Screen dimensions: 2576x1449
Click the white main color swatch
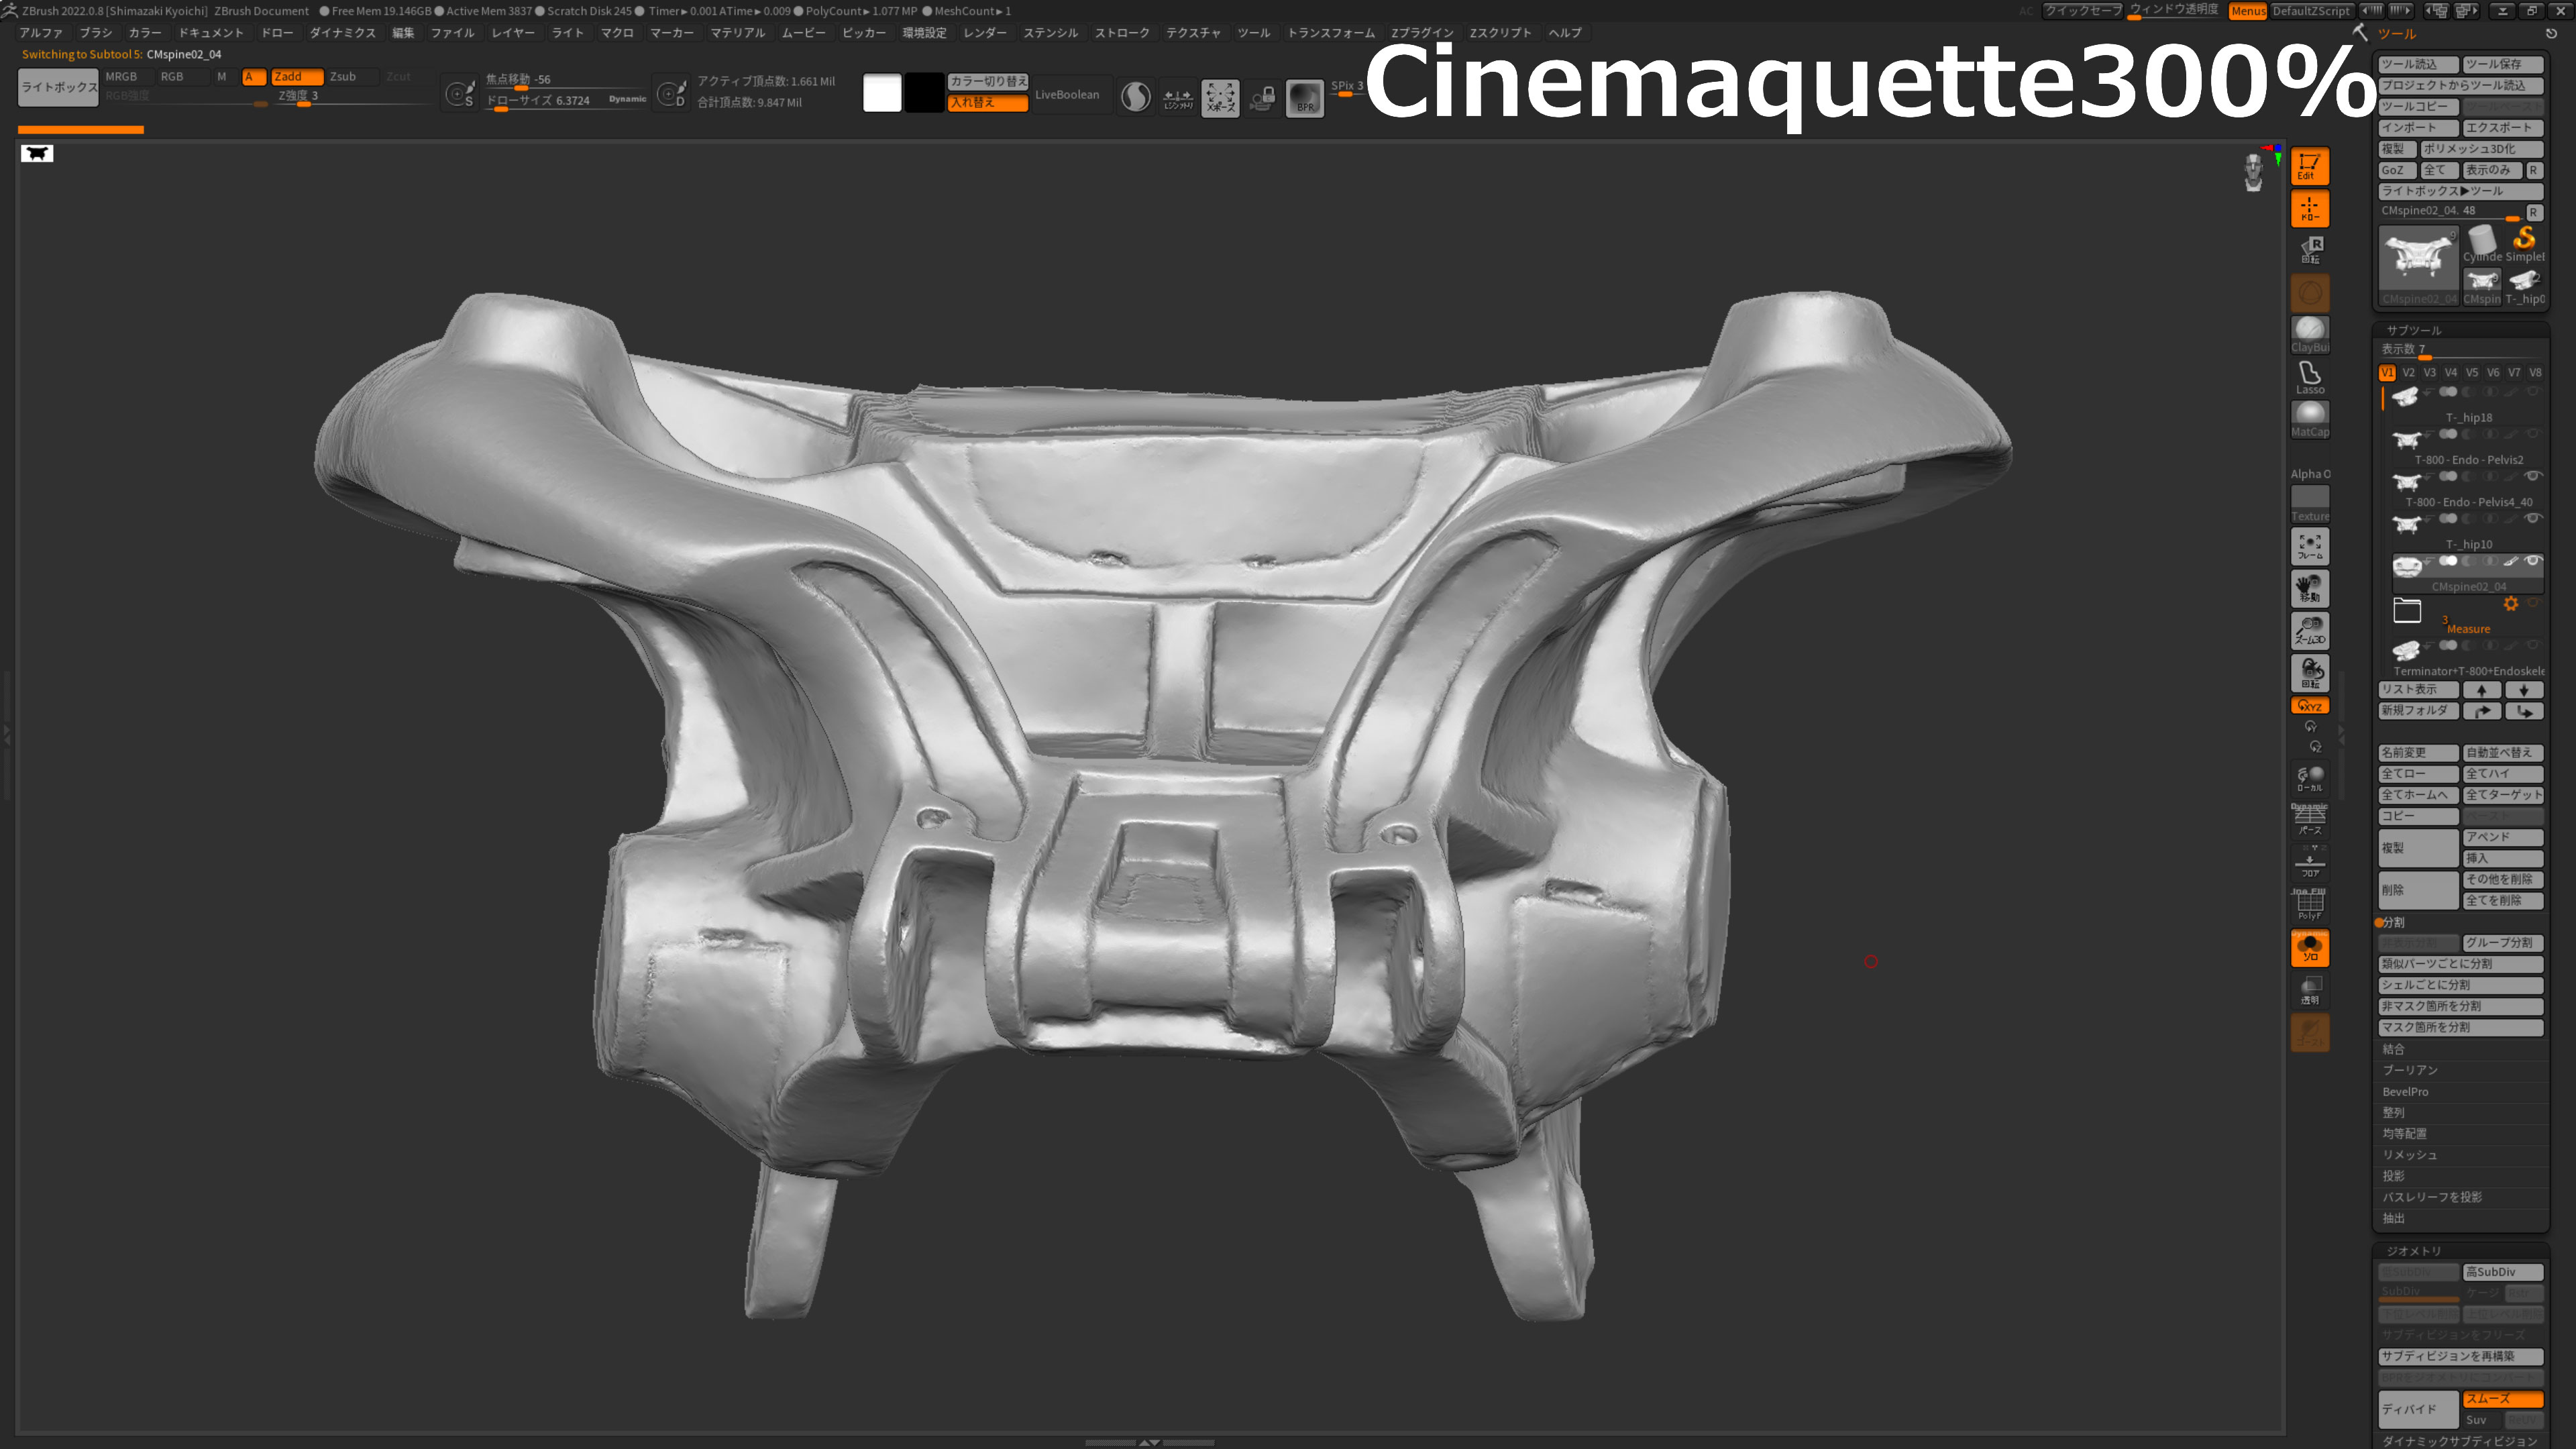click(x=882, y=93)
